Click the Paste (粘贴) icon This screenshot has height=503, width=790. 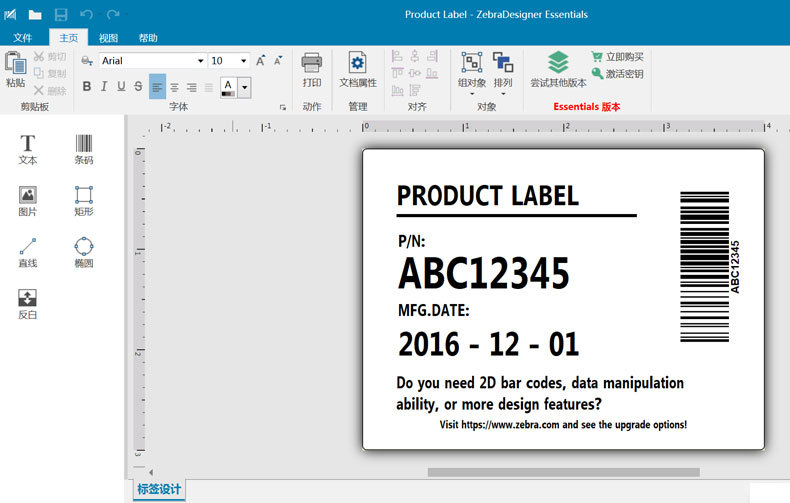click(x=16, y=64)
